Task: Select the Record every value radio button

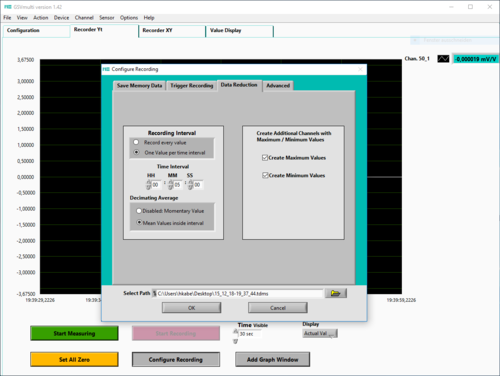Action: click(136, 142)
